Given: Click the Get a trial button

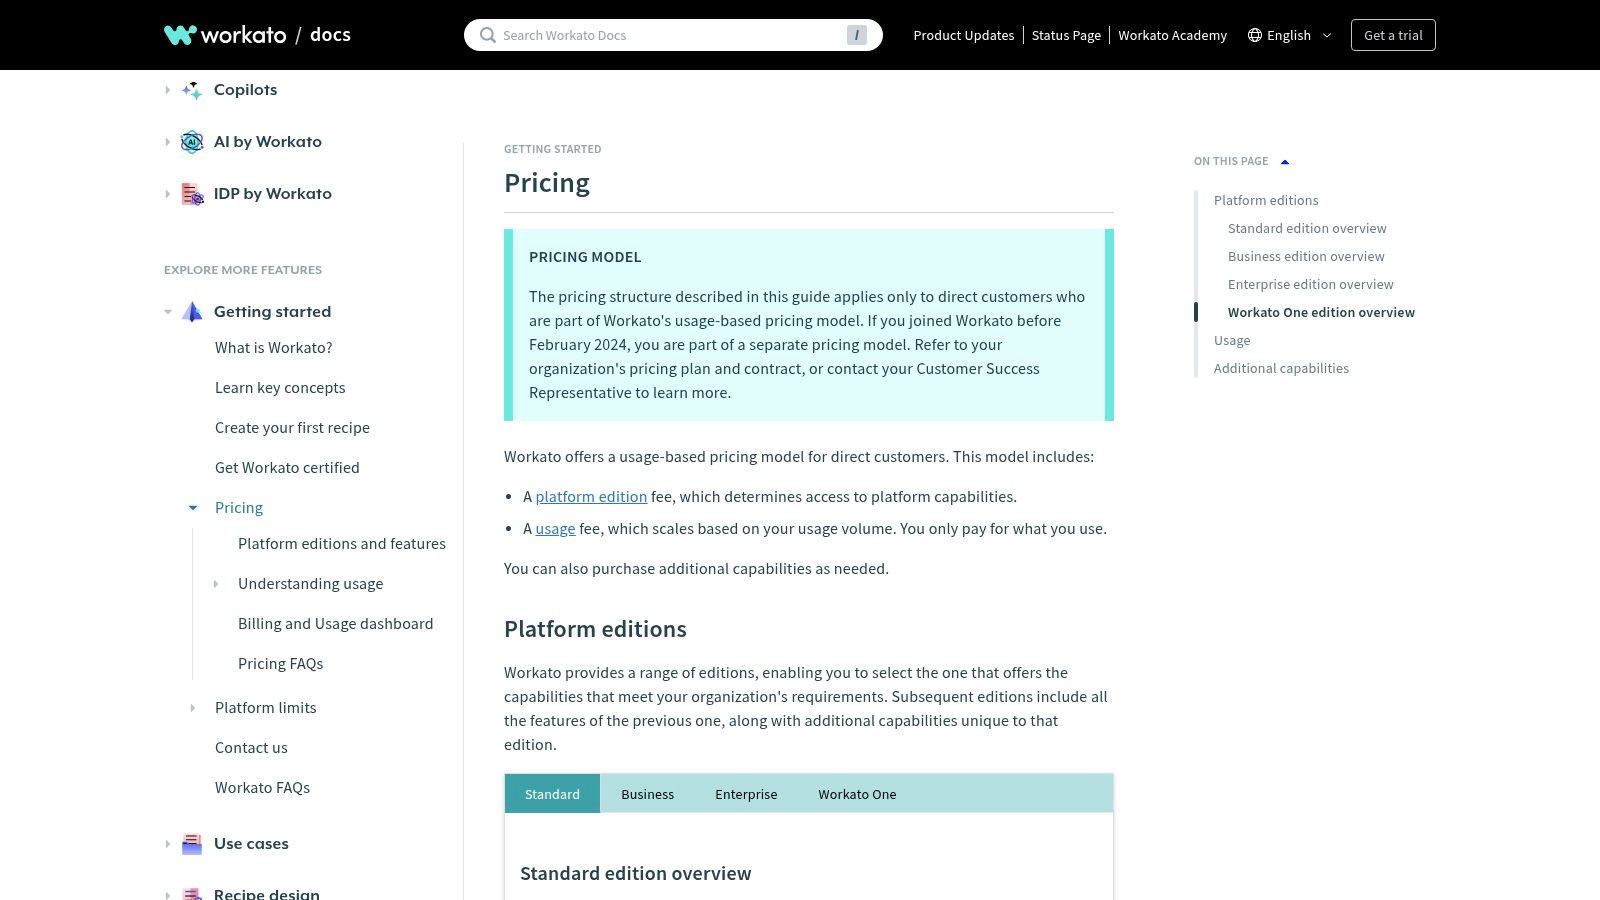Looking at the screenshot, I should 1393,34.
